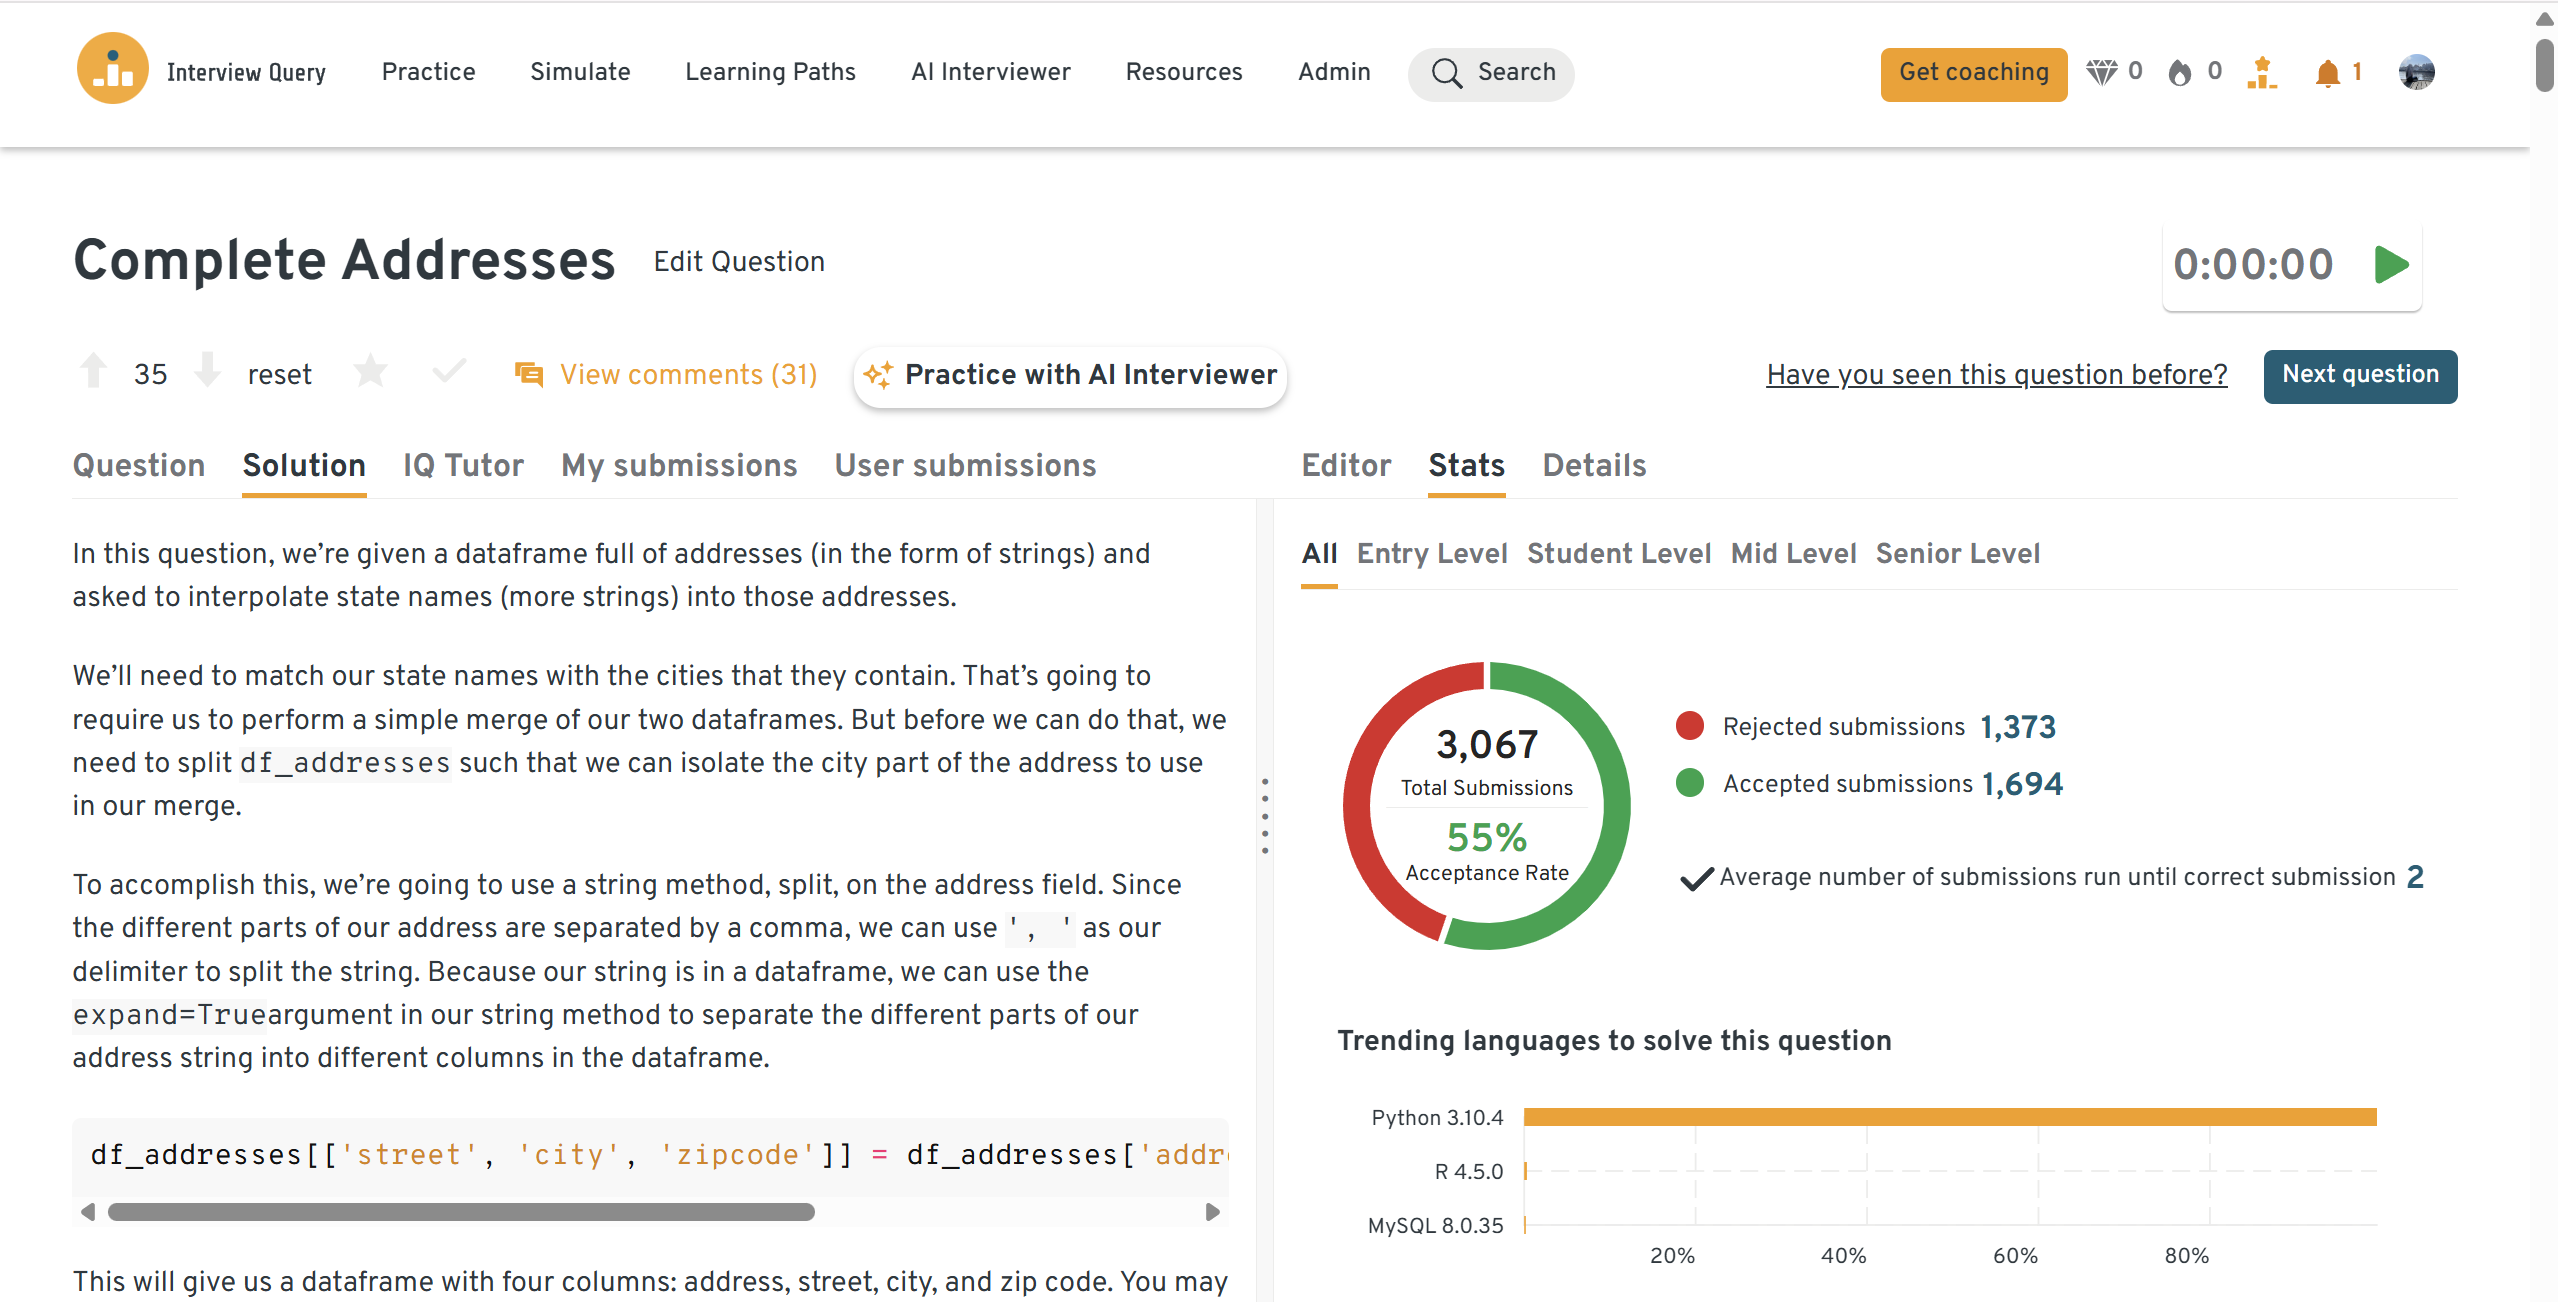Click the diamond gems icon
Image resolution: width=2558 pixels, height=1302 pixels.
(x=2101, y=72)
